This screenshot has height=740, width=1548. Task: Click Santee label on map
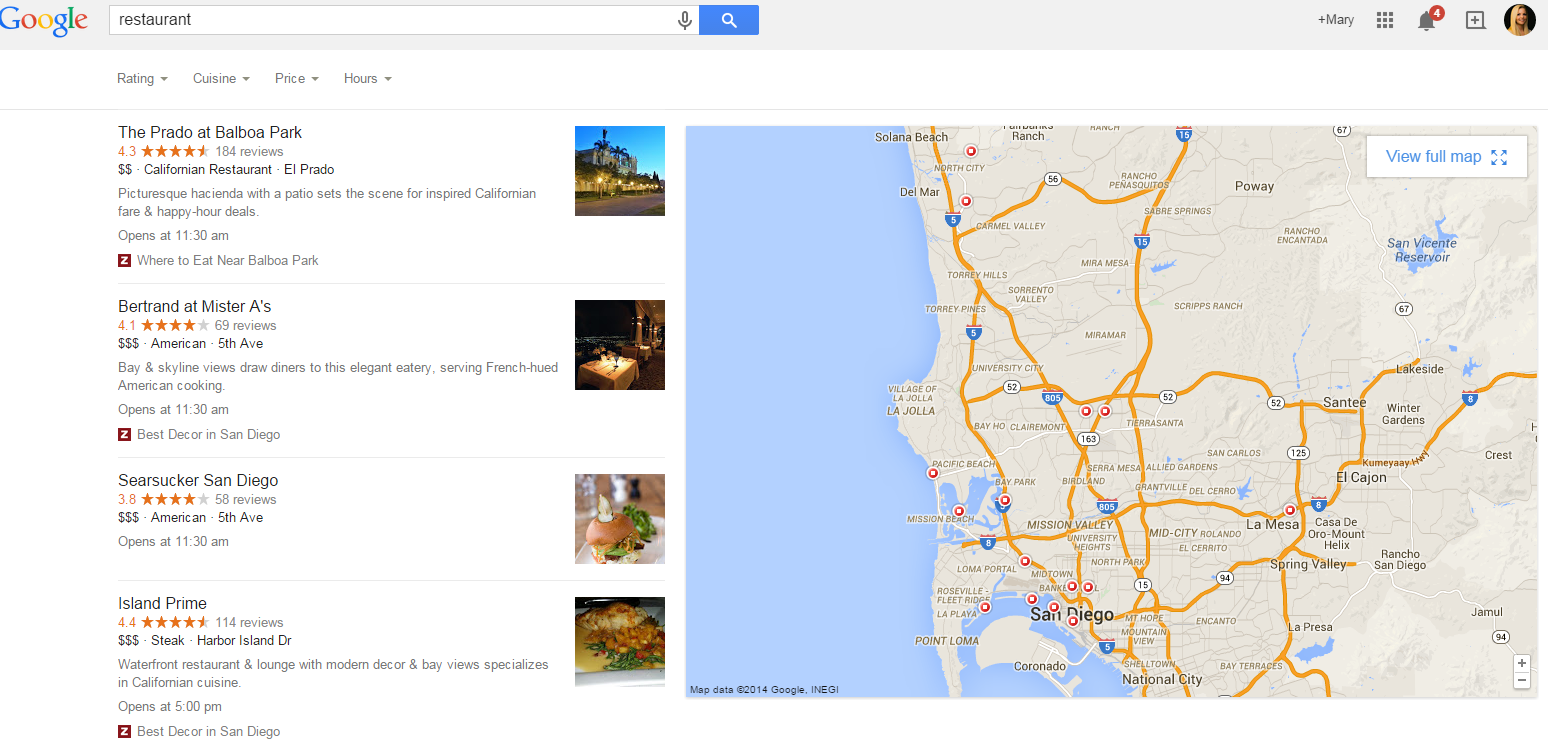[1344, 402]
